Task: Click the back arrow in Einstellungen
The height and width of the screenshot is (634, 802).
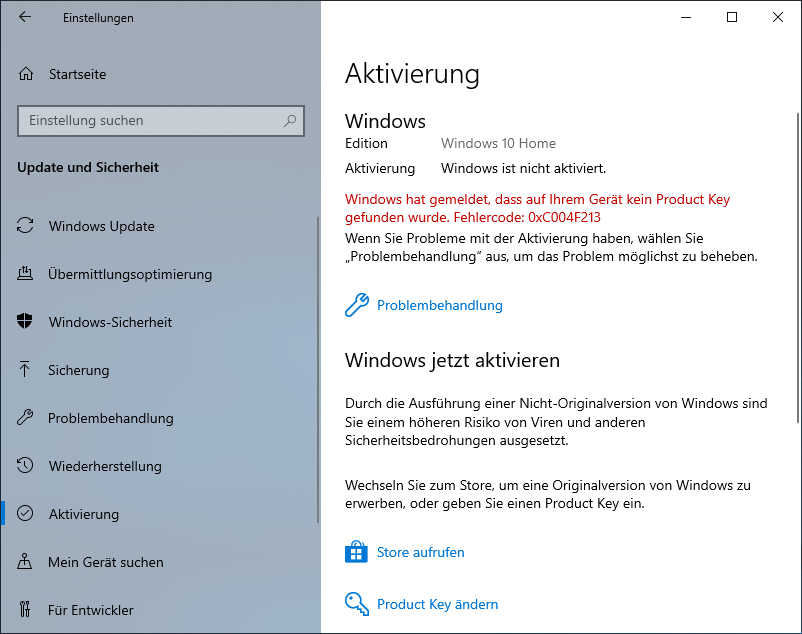Action: [25, 17]
